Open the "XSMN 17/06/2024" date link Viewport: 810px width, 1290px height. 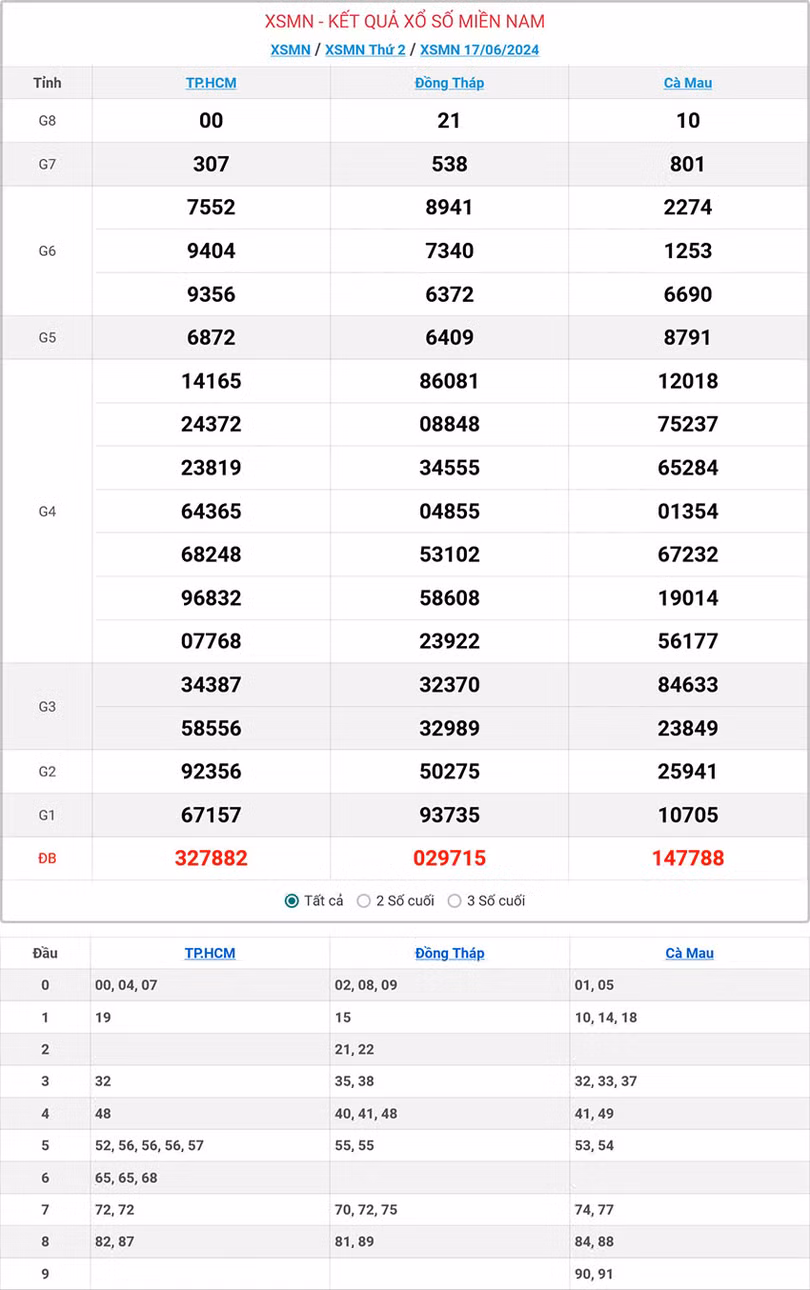click(x=478, y=49)
